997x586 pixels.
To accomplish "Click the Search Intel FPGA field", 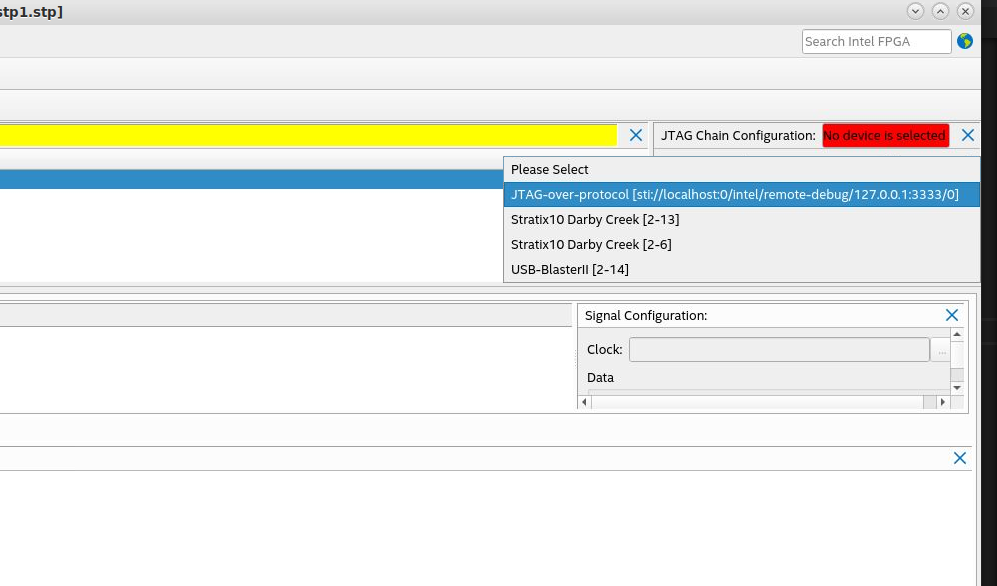I will [876, 41].
